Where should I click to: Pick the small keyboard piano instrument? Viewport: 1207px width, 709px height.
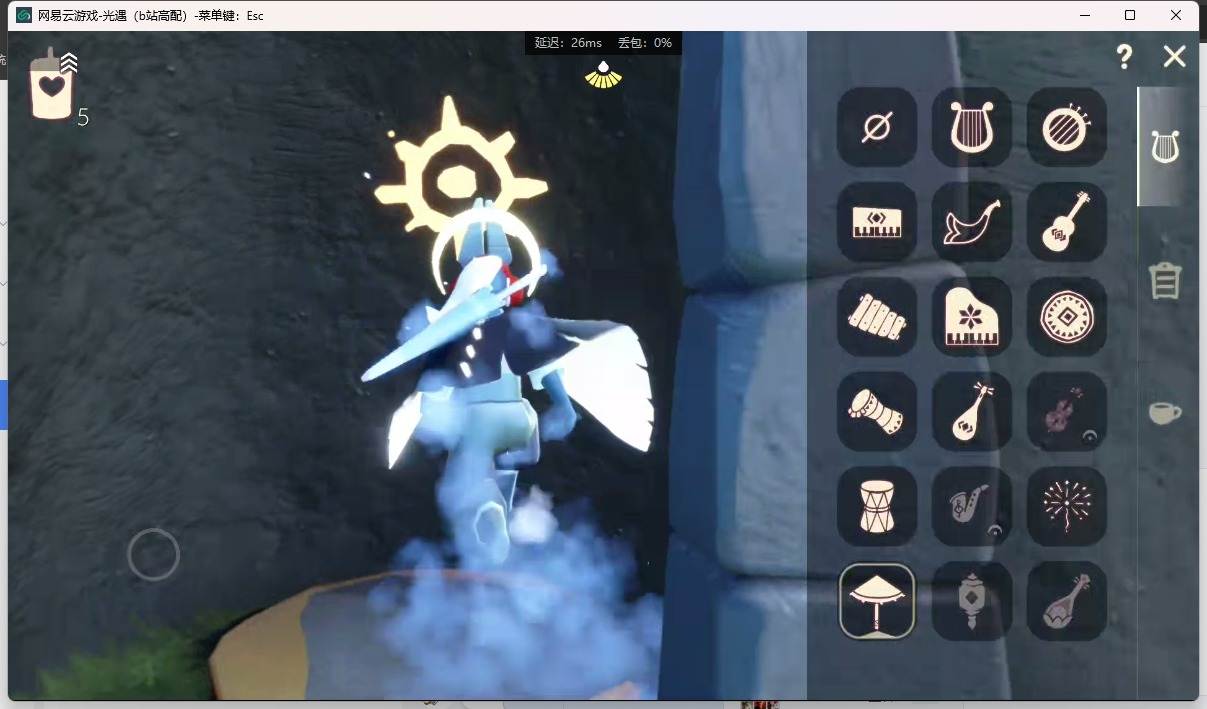[x=877, y=222]
